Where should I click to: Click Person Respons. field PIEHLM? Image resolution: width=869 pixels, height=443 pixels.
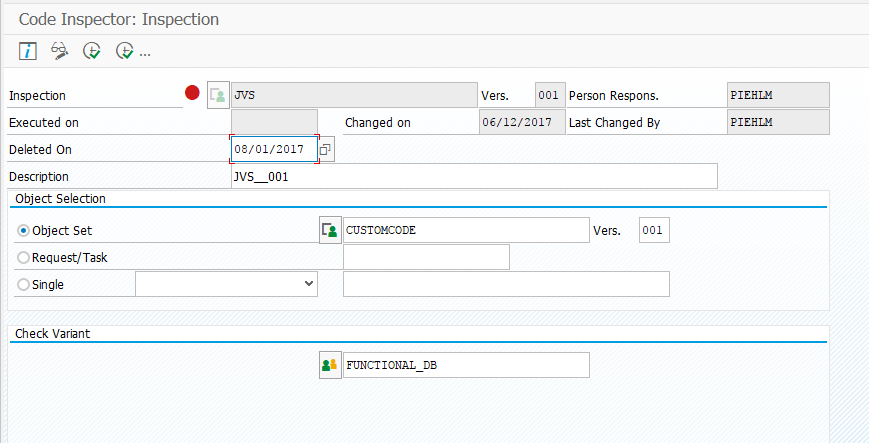click(x=778, y=95)
